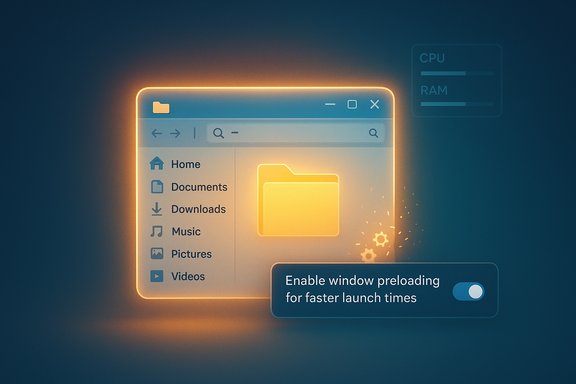Close the file manager window

(x=375, y=104)
